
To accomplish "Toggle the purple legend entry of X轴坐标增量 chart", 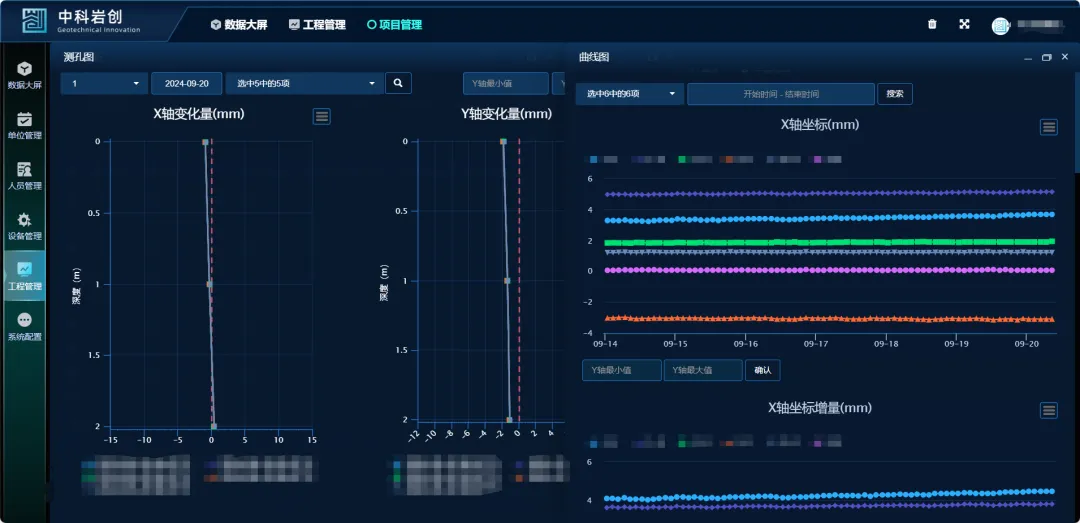I will click(827, 443).
